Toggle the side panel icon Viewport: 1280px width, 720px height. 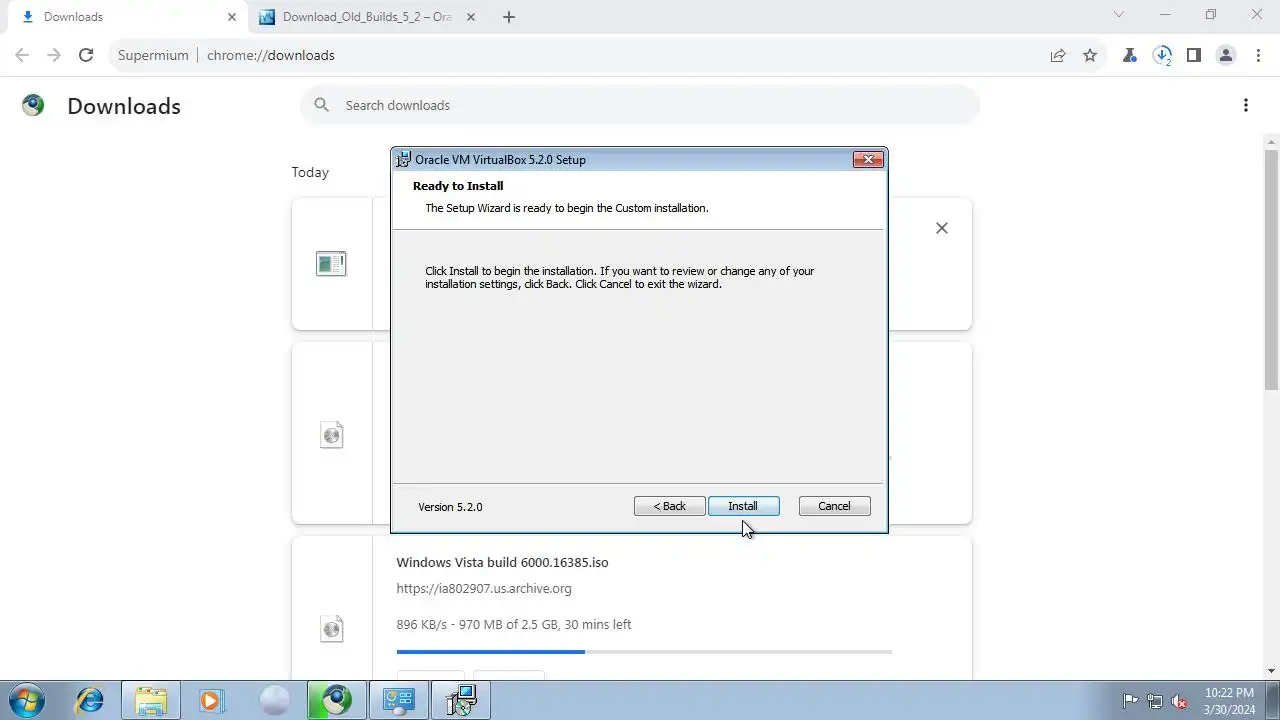(x=1194, y=55)
